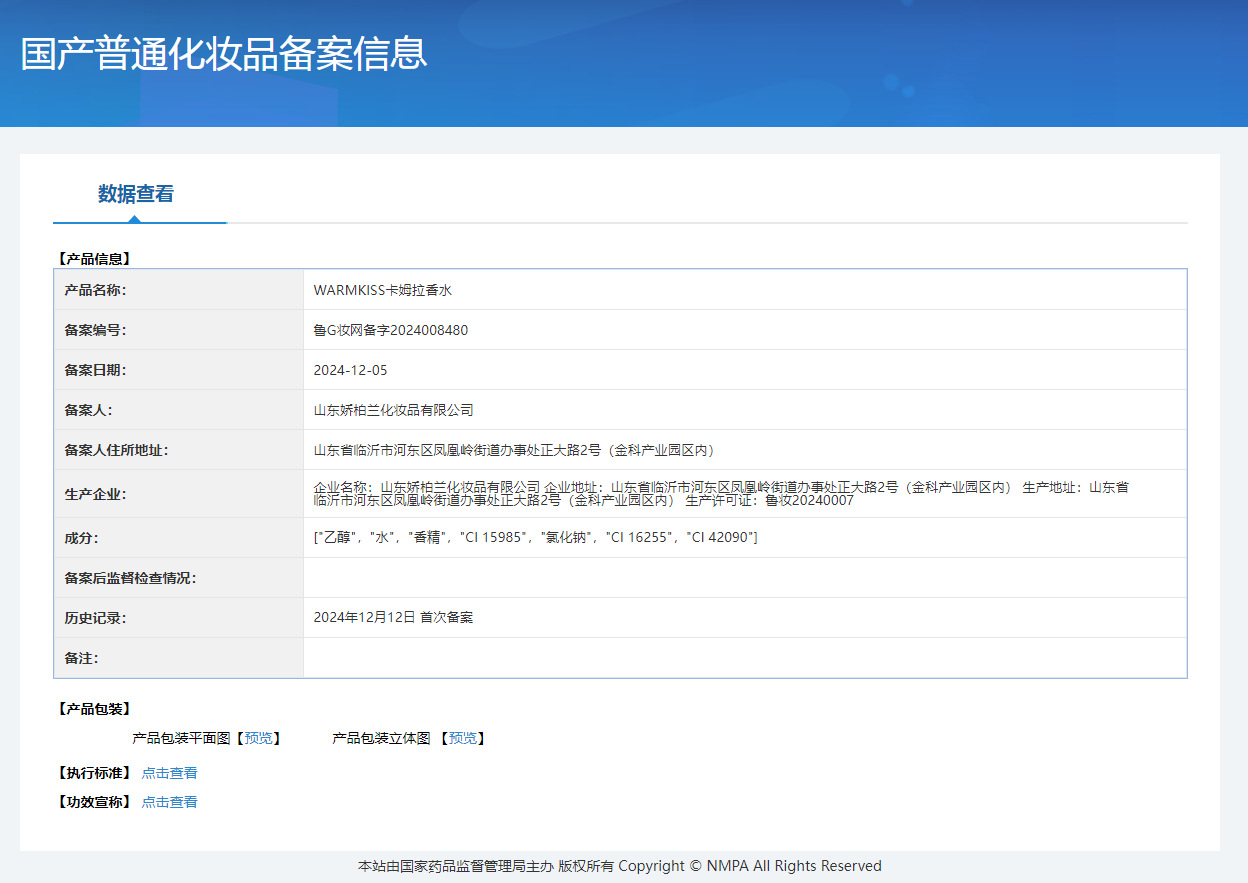Click the 【执行标准】 label
Screen dimensions: 1248x883
pos(95,773)
